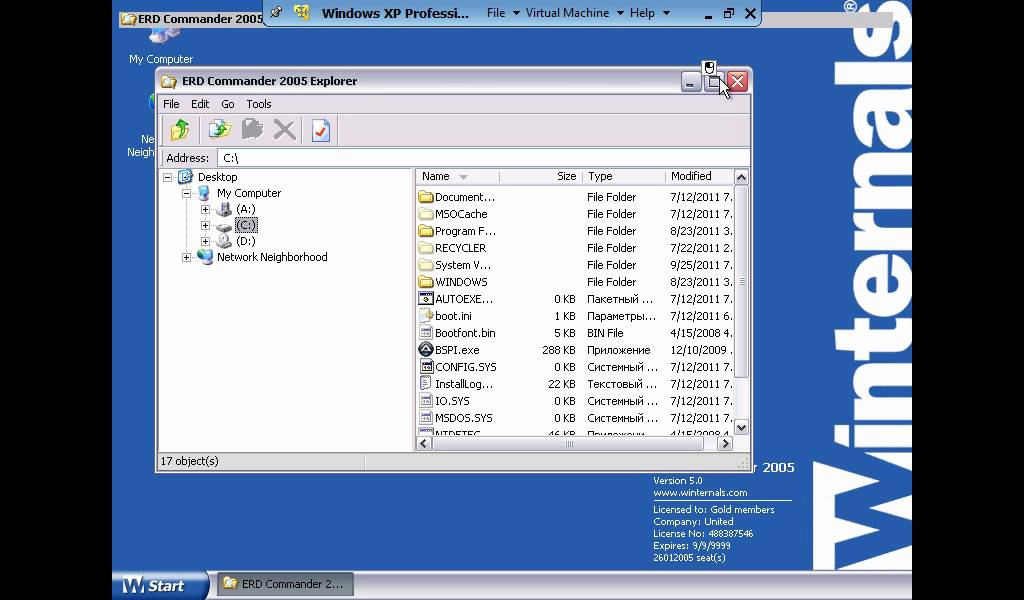1024x600 pixels.
Task: Sort by Modified column header
Action: (699, 176)
